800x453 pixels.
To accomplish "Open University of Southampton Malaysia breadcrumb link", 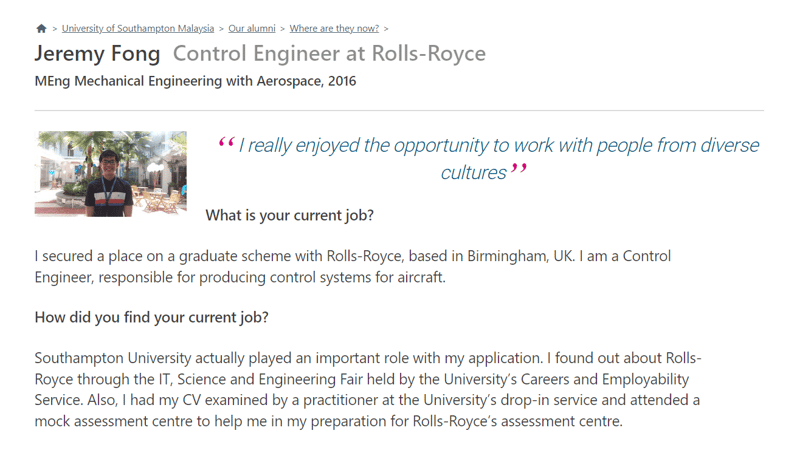I will point(138,29).
